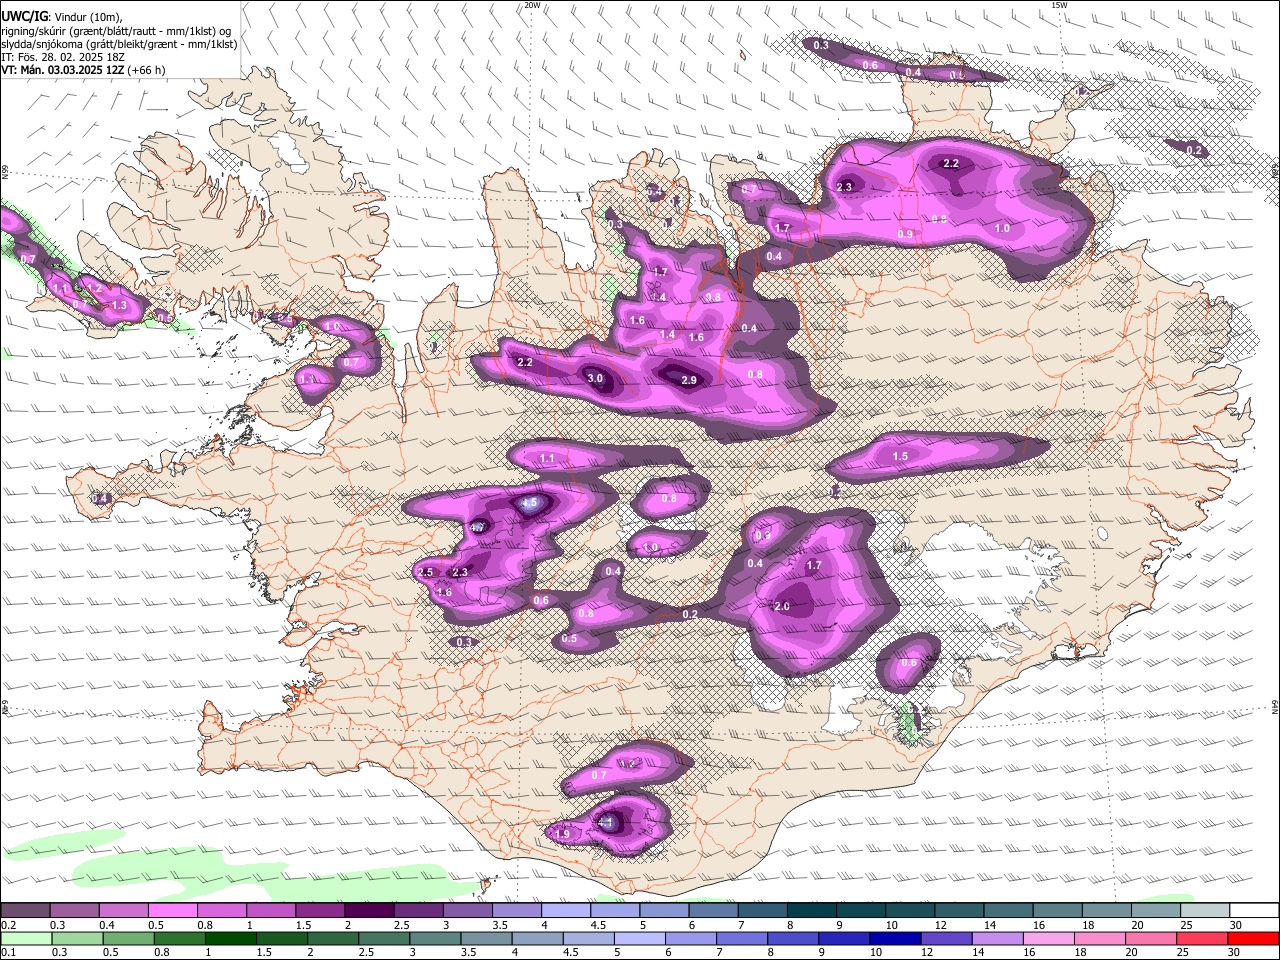1280x960 pixels.
Task: Click the 2.5 value on the map
Action: pos(425,572)
